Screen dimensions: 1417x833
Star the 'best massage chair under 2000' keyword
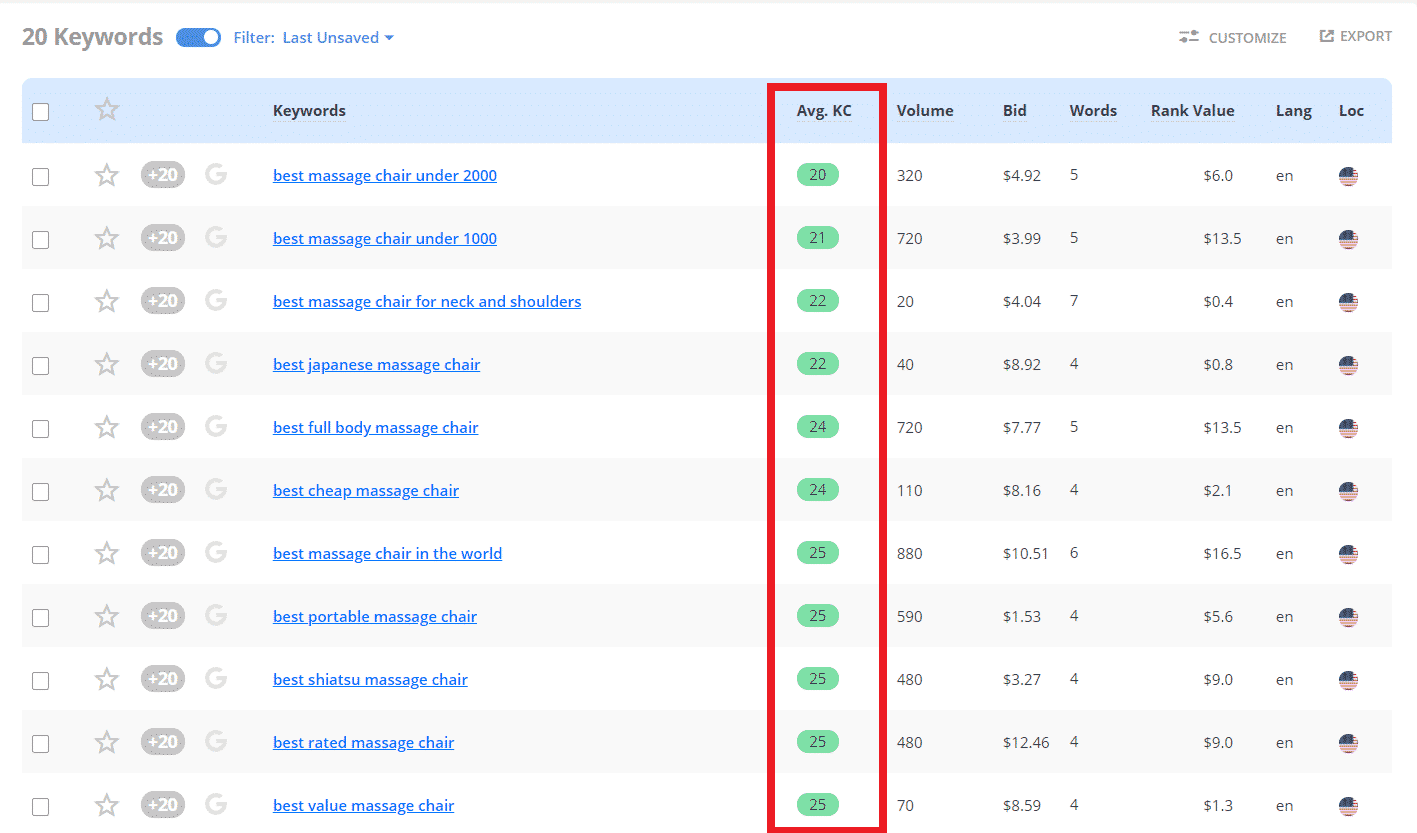pos(107,176)
